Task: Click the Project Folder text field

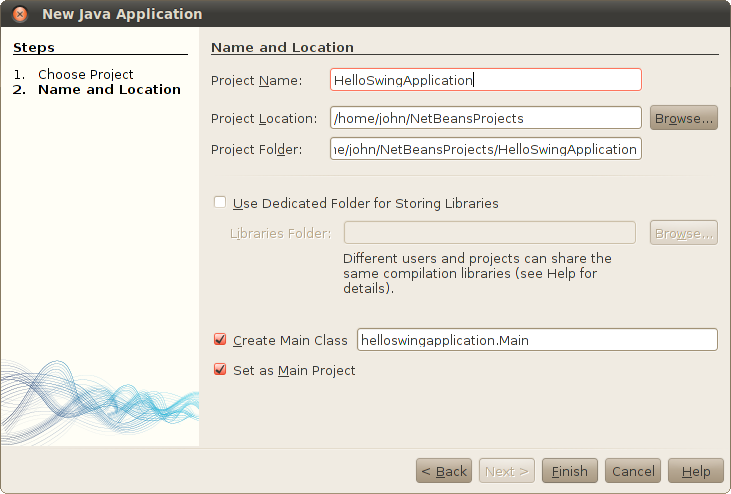Action: point(486,149)
